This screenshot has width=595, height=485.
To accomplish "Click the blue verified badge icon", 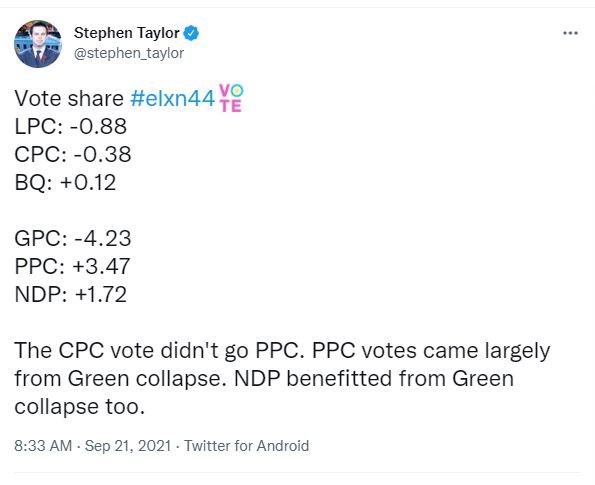I will pyautogui.click(x=191, y=33).
